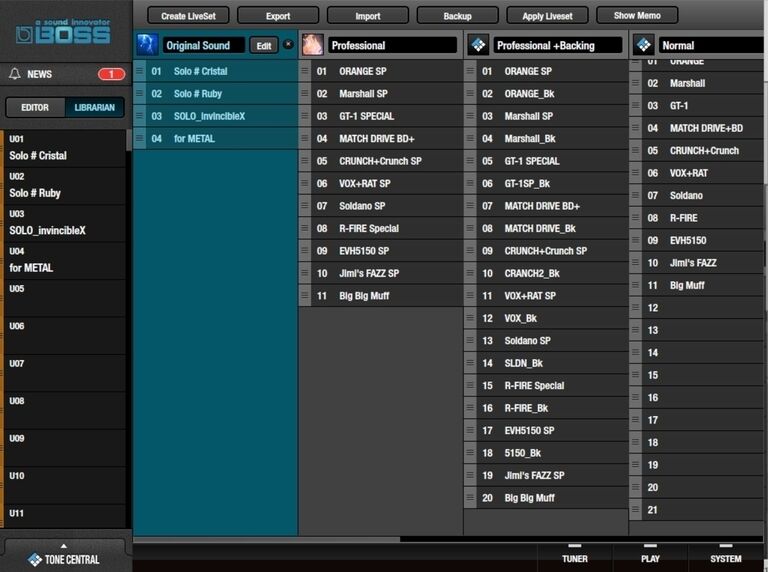
Task: Click the Normal liveset diamond icon
Action: pyautogui.click(x=644, y=45)
